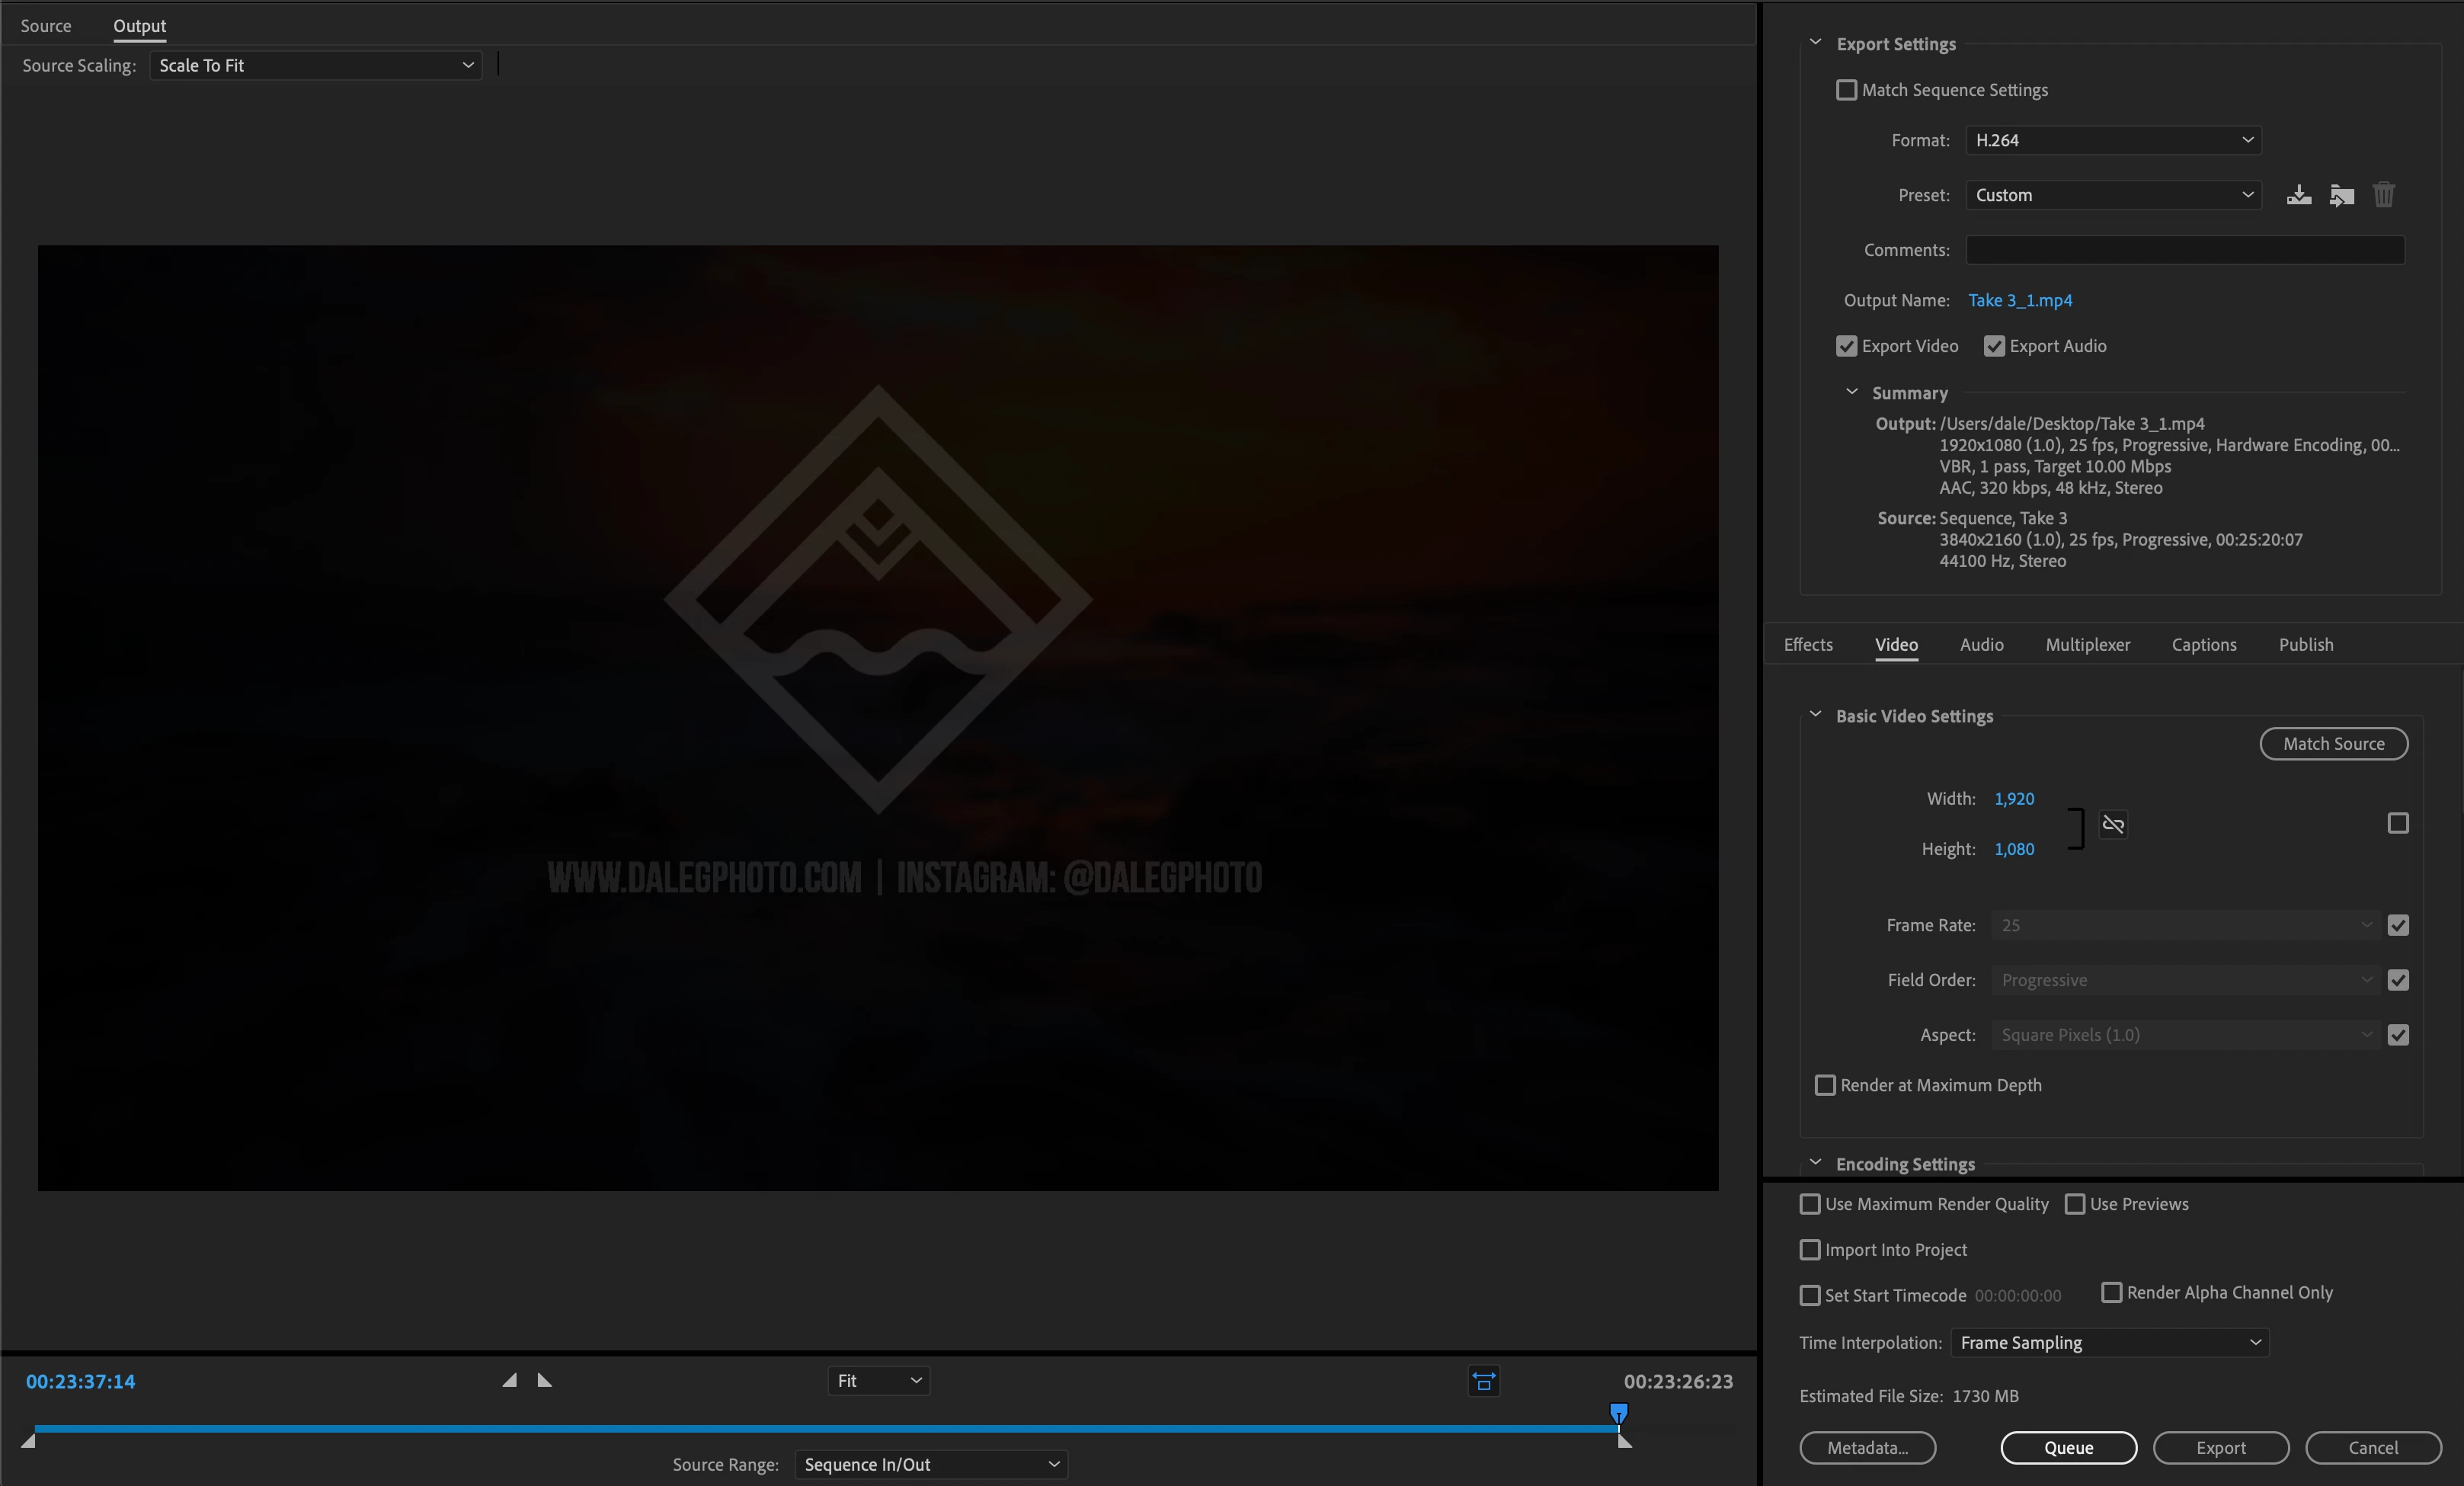Enable Use Maximum Render Quality
Viewport: 2464px width, 1486px height.
coord(1810,1204)
